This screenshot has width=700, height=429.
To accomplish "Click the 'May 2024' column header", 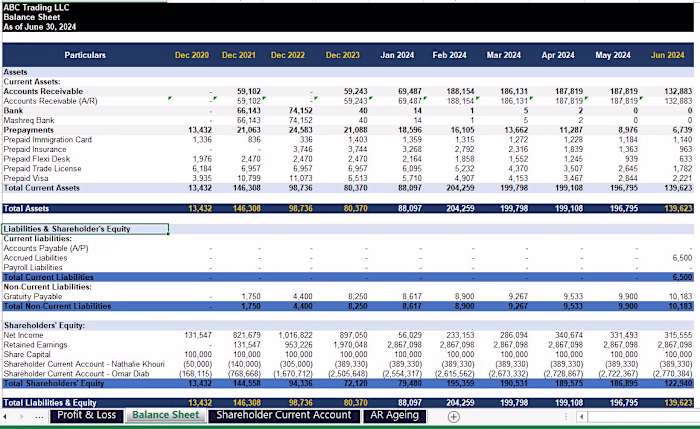I will click(612, 55).
